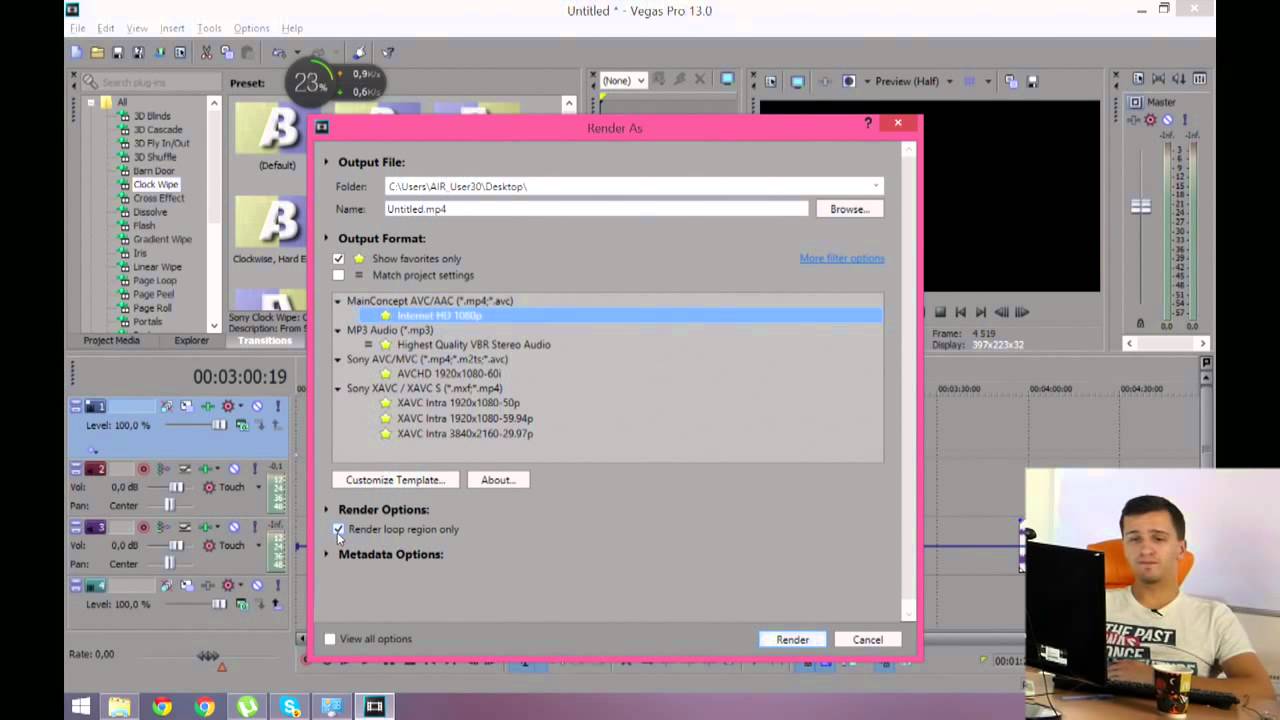Click the New project icon in toolbar
The width and height of the screenshot is (1280, 720).
[76, 52]
